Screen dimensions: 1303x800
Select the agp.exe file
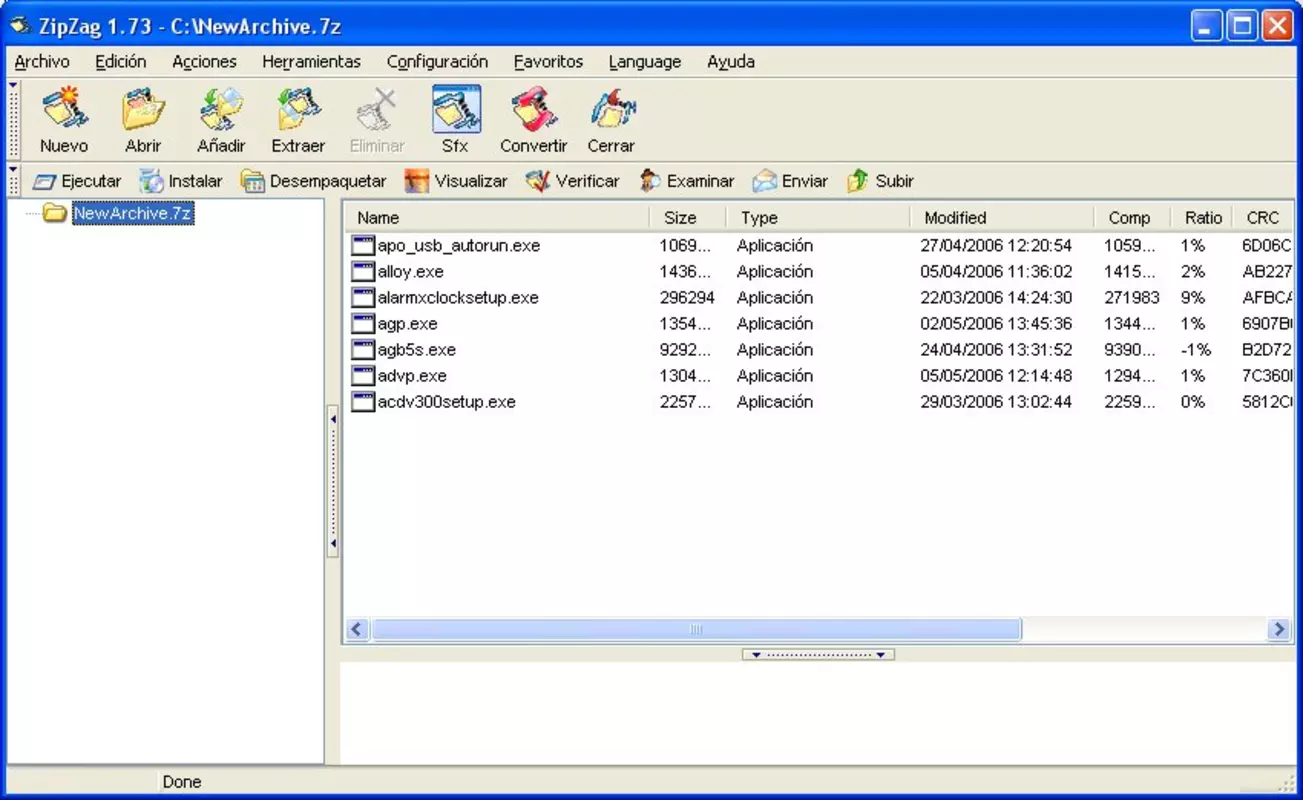(x=408, y=324)
